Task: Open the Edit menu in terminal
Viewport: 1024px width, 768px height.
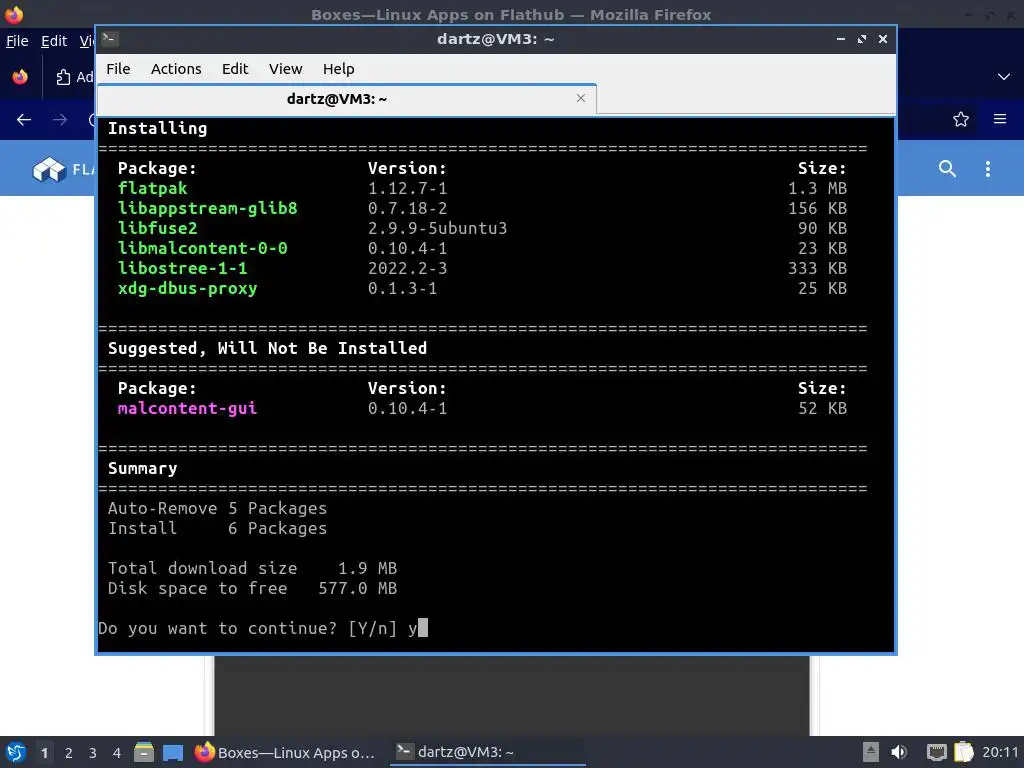Action: [x=234, y=69]
